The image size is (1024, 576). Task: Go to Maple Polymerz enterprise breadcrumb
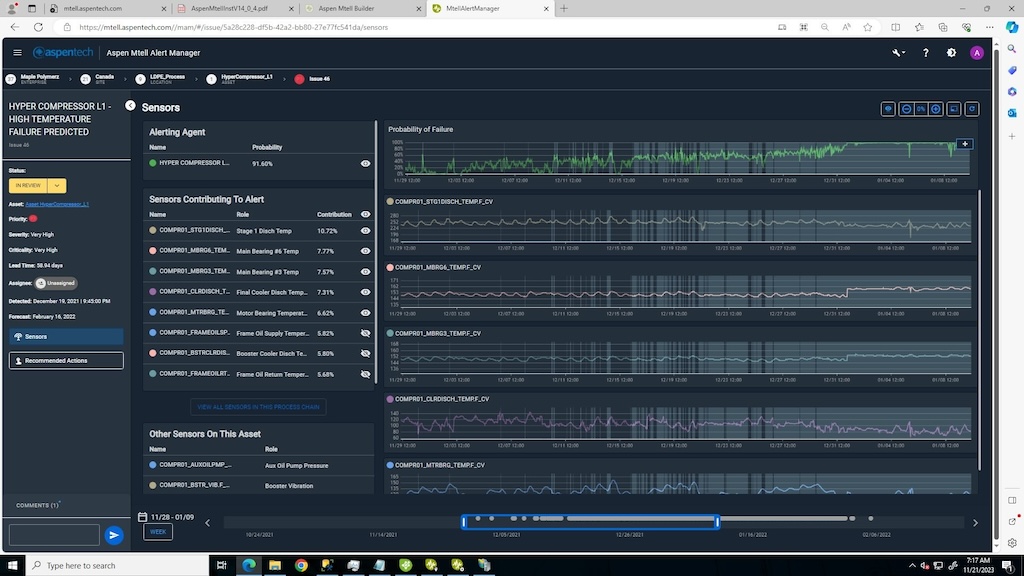click(34, 78)
